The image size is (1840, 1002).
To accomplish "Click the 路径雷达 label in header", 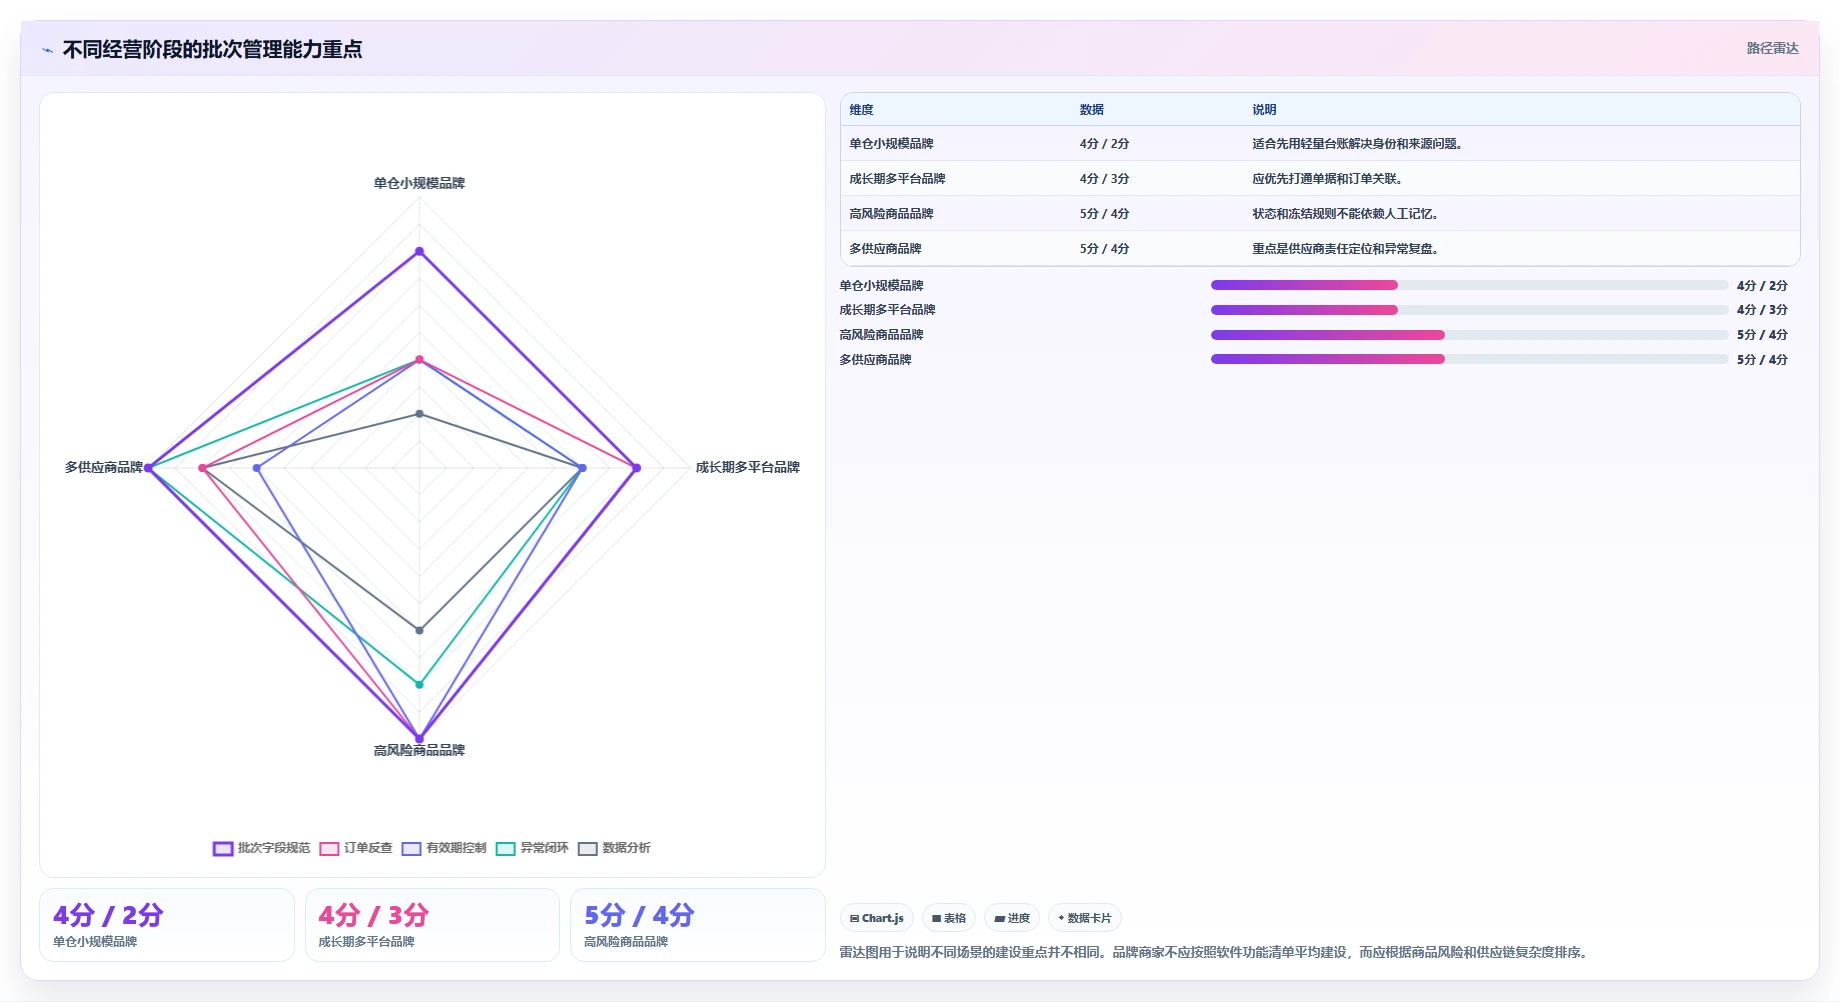I will 1772,48.
